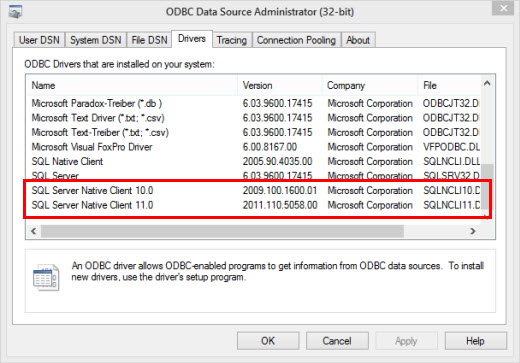Screen dimensions: 520x363
Task: Click the horizontal scrollbar thumb
Action: click(222, 231)
